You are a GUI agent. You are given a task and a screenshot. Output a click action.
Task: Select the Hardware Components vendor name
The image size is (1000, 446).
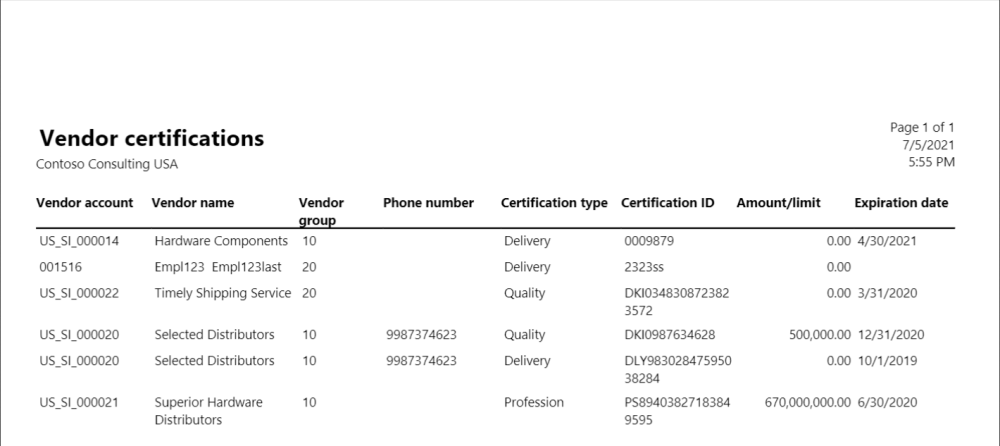[221, 241]
